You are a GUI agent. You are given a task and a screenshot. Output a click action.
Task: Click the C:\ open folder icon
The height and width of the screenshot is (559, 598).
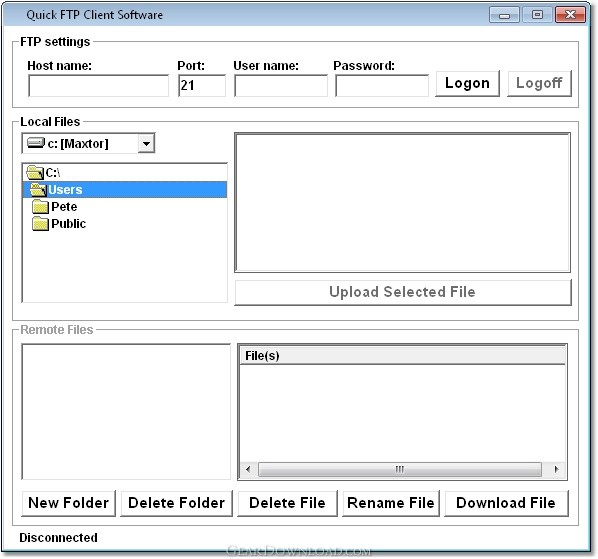pyautogui.click(x=35, y=173)
